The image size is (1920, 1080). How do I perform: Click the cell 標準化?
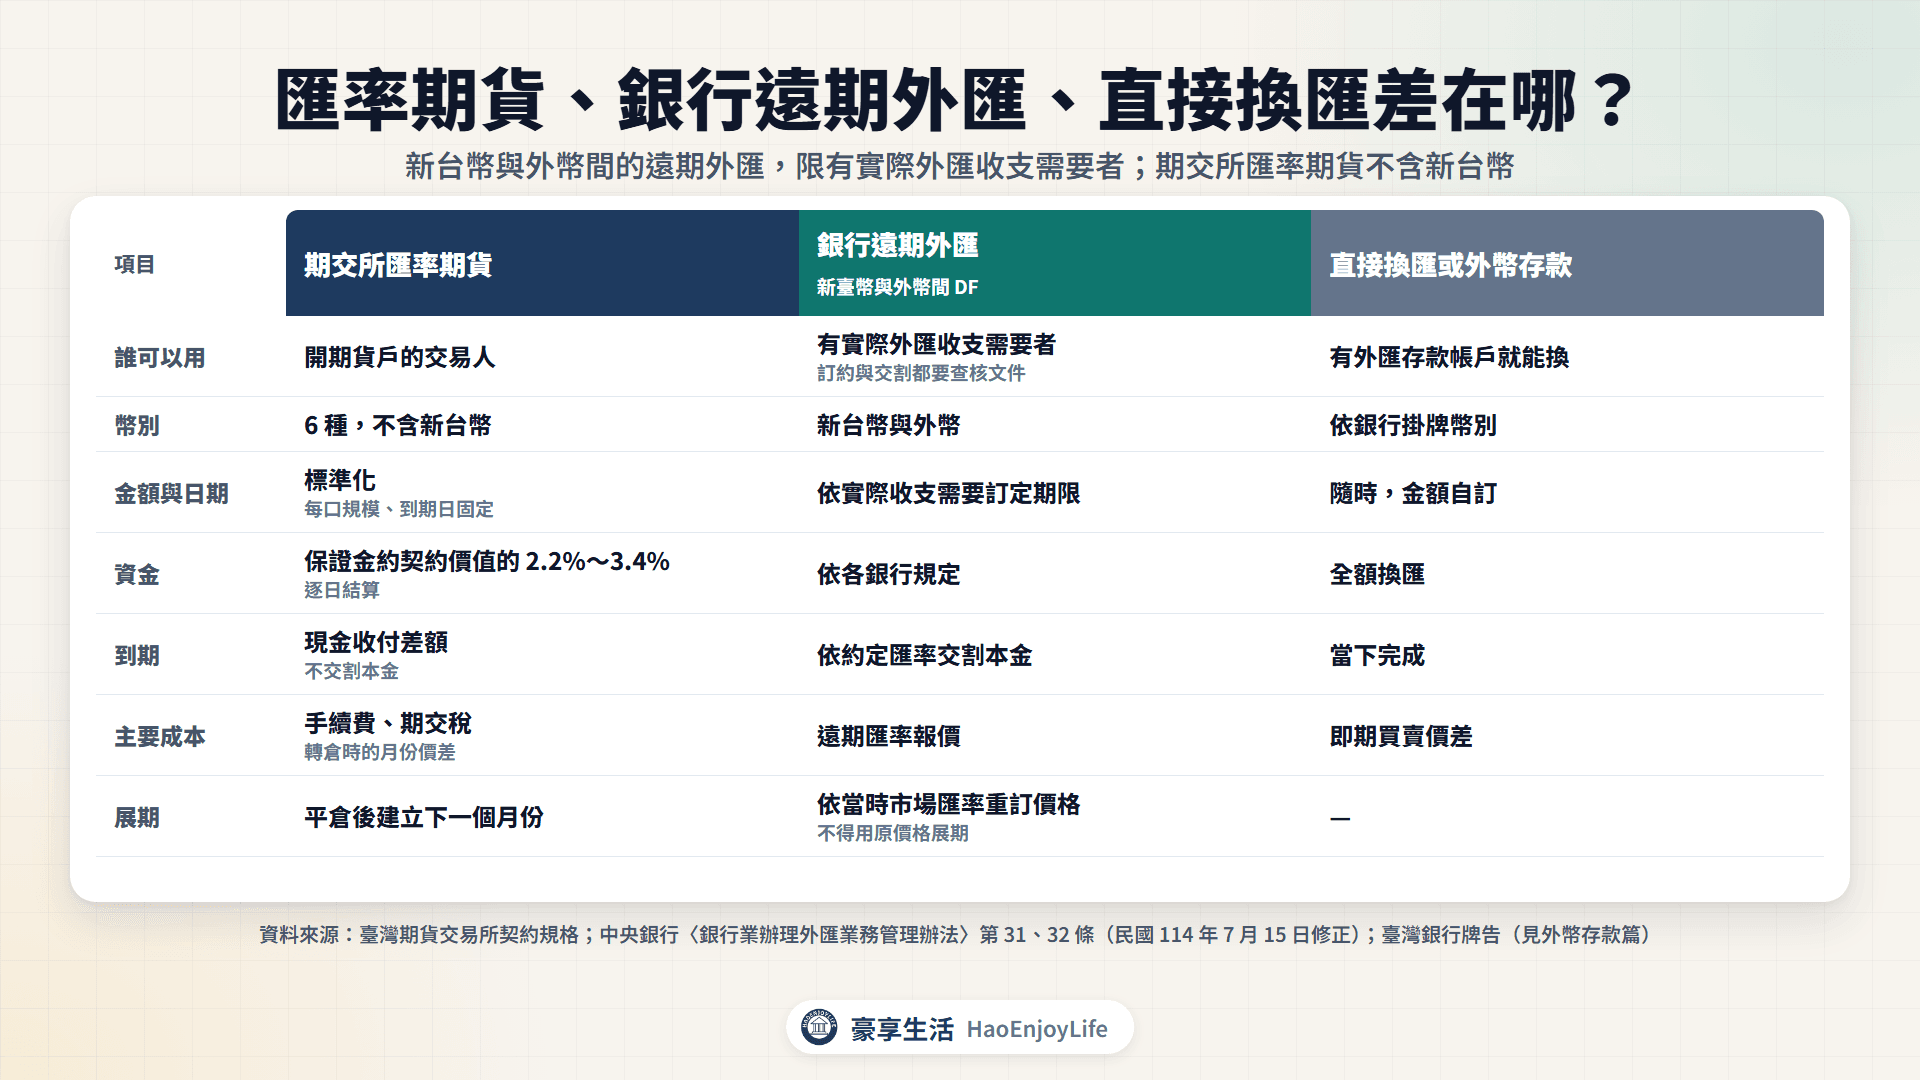[340, 480]
